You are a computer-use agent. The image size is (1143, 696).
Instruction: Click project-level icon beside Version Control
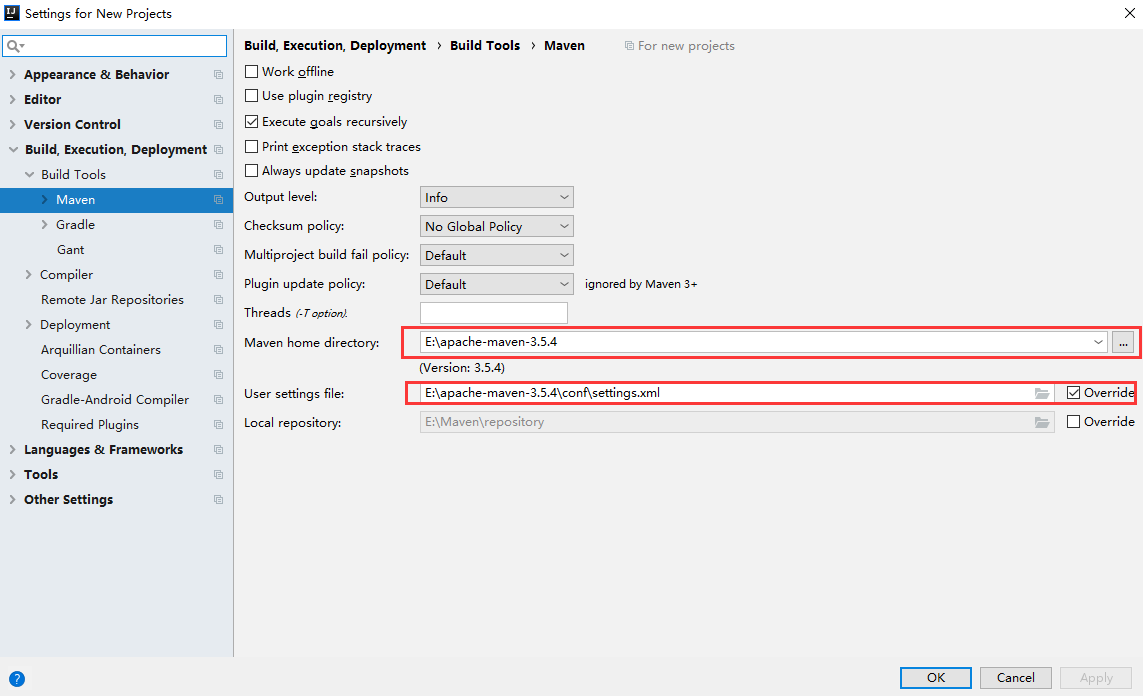tap(218, 125)
